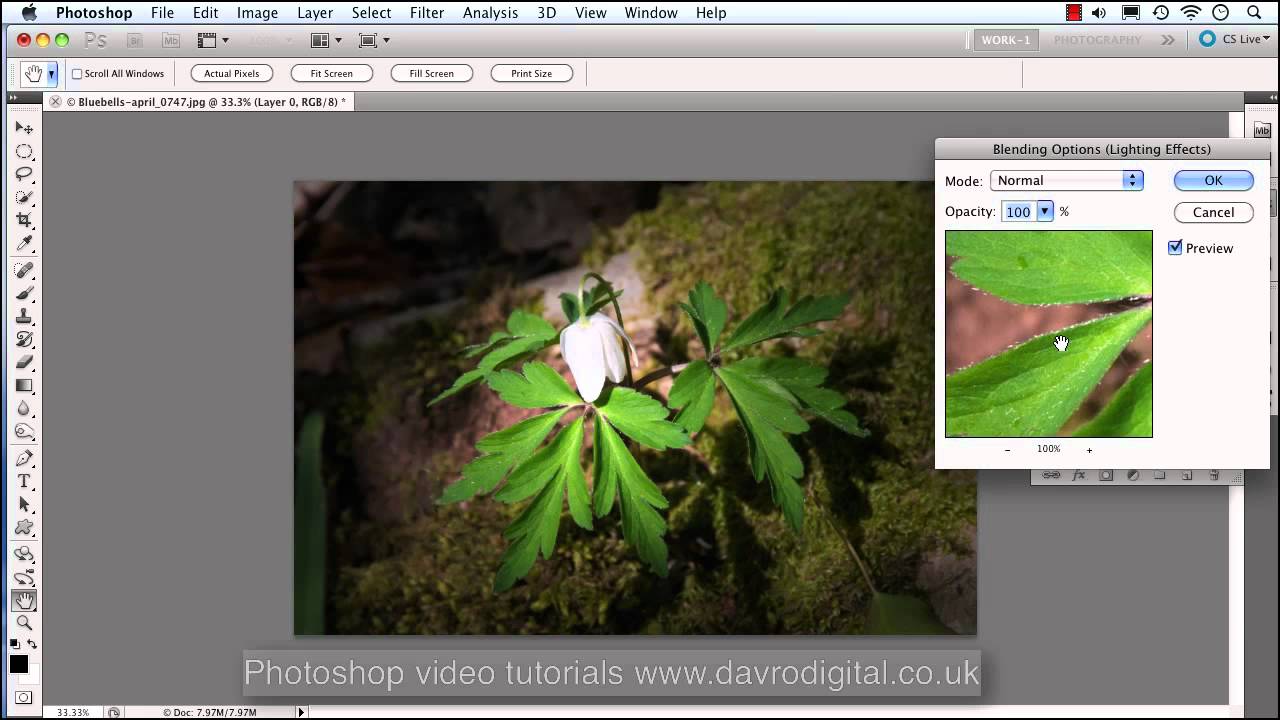Zoom out the dialog preview

(1007, 450)
